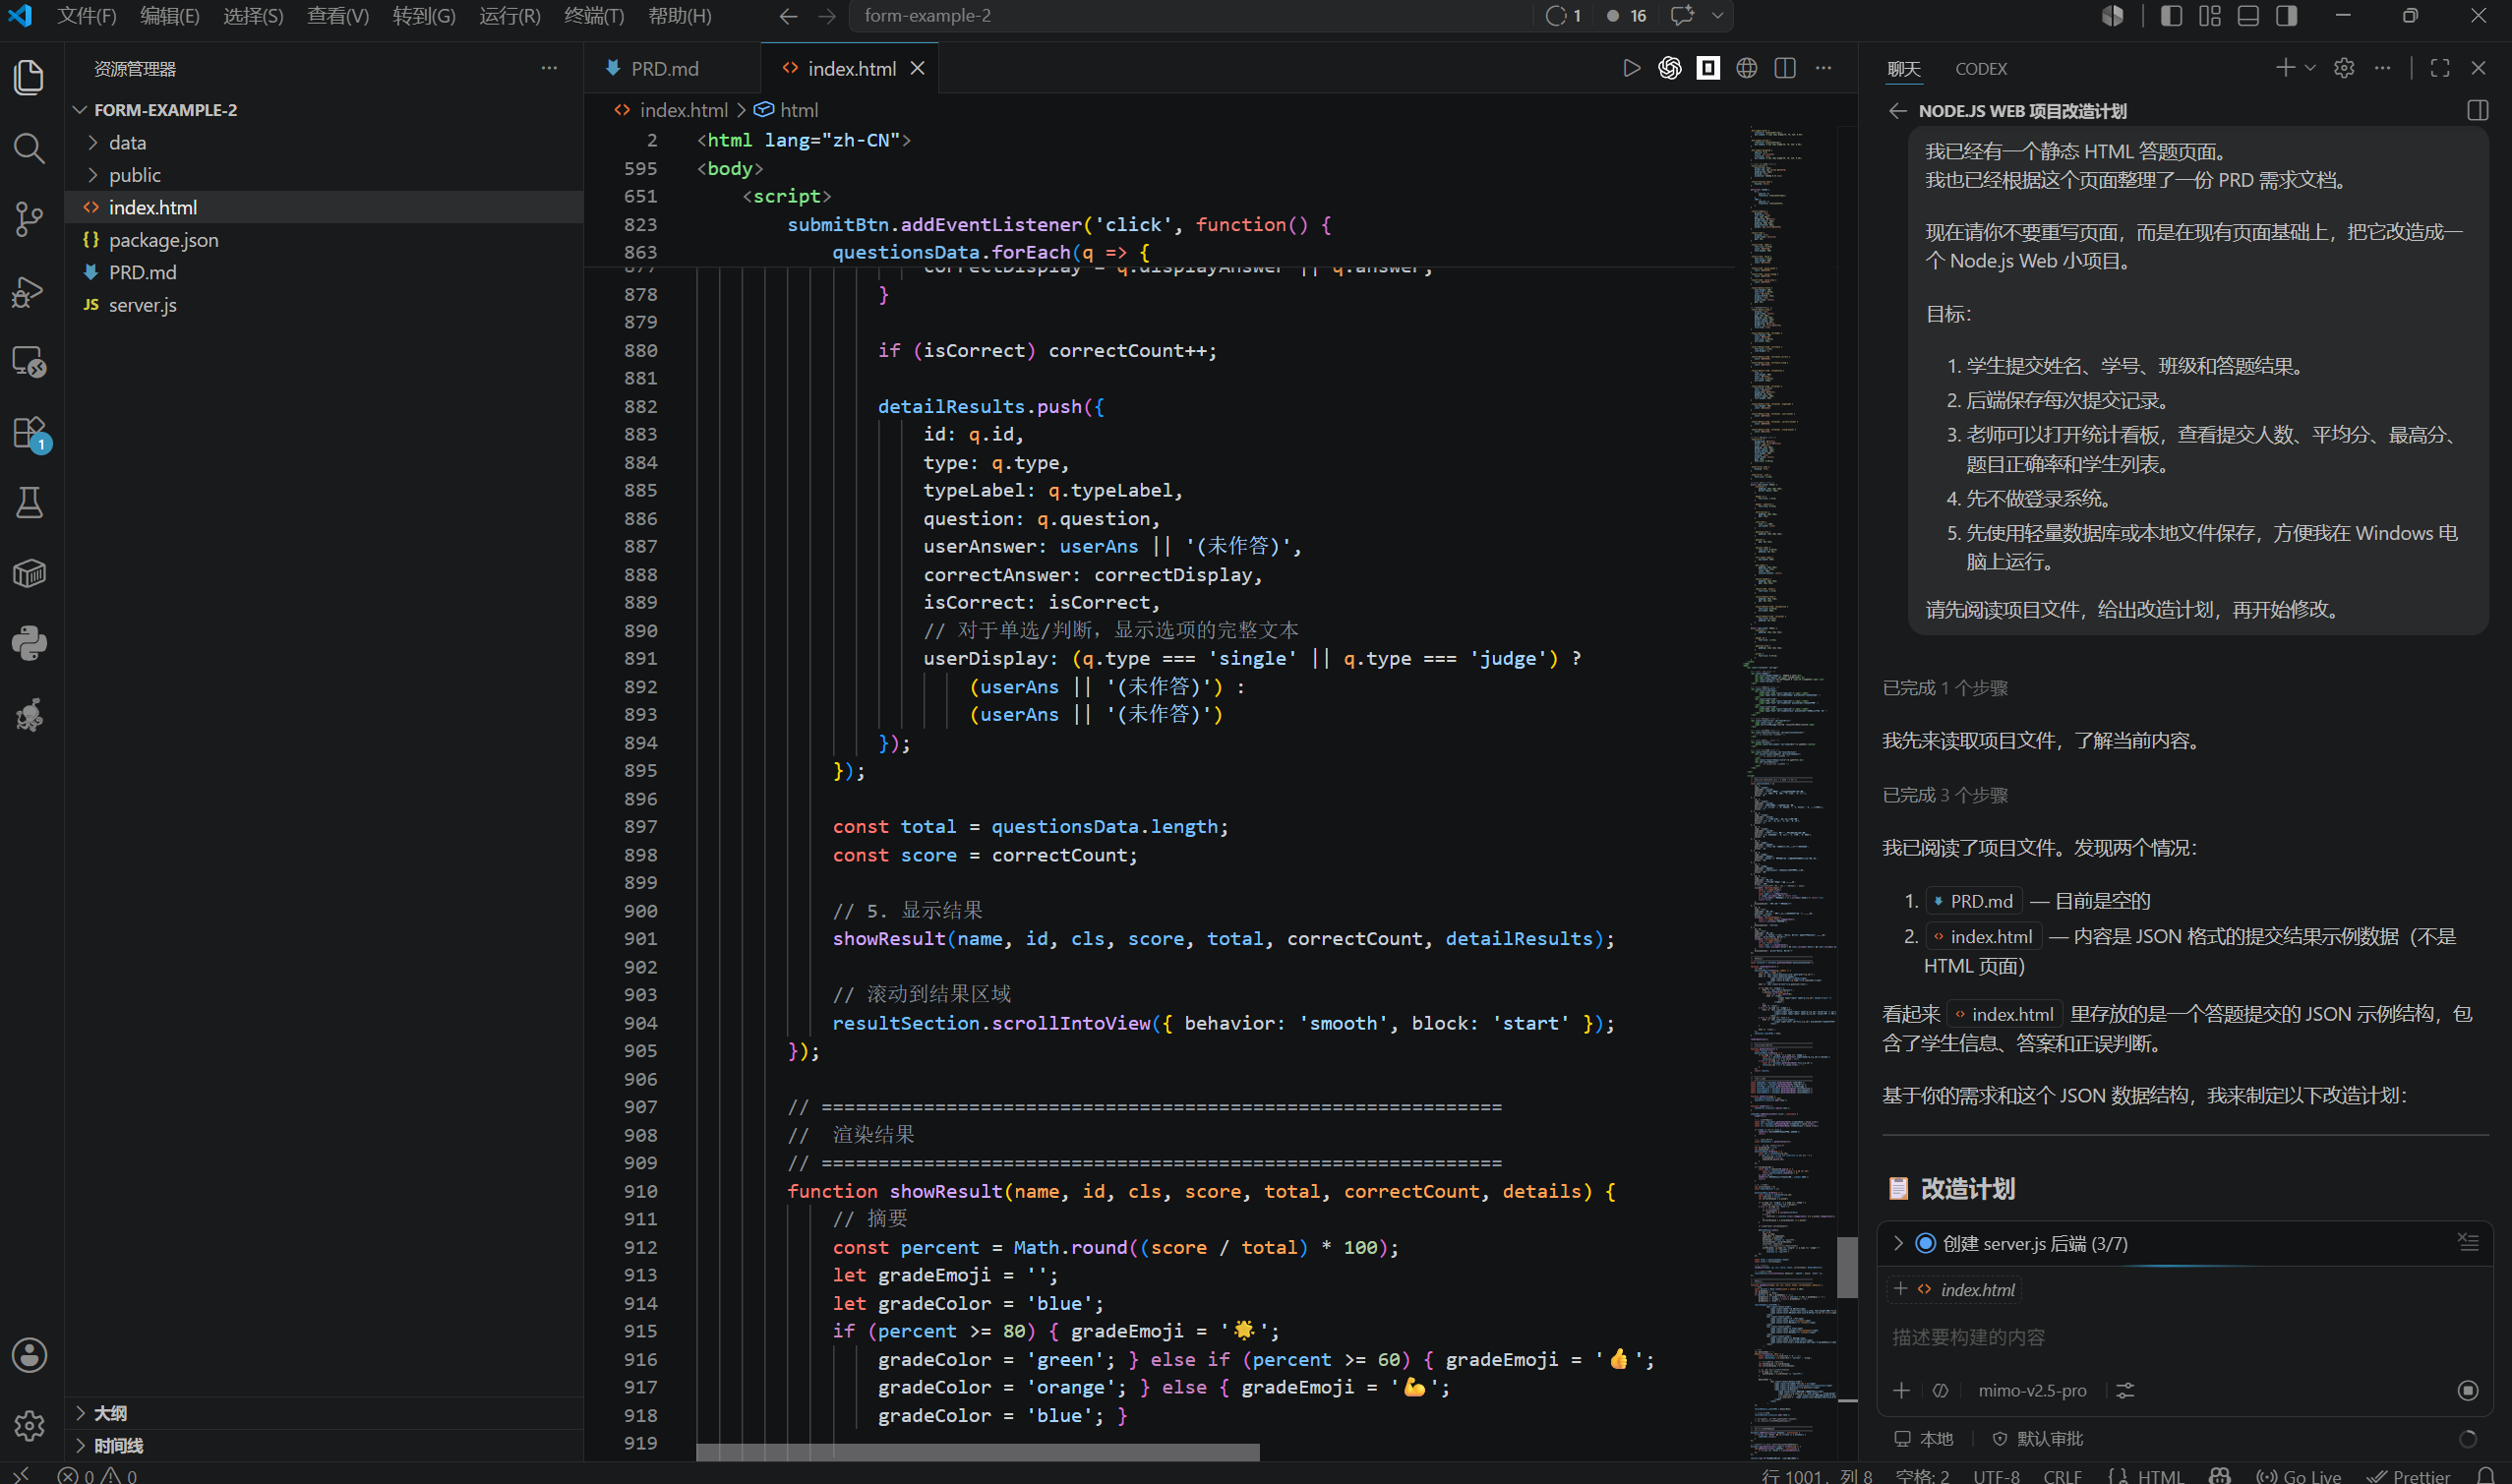Click the Copilot status icon in status bar
This screenshot has width=2512, height=1484.
[x=2219, y=1476]
